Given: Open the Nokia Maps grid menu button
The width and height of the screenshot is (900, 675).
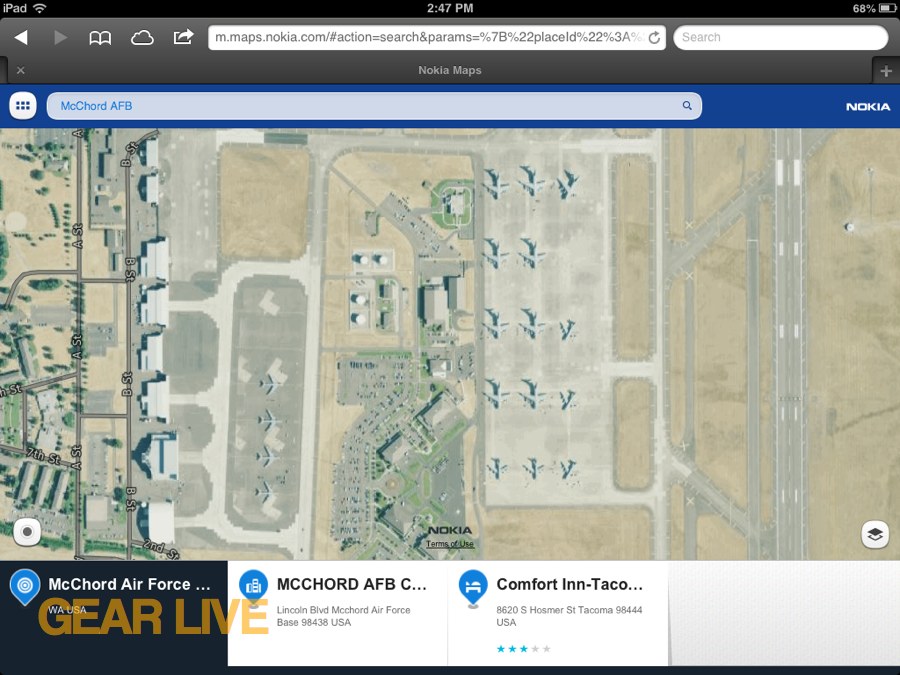Looking at the screenshot, I should pyautogui.click(x=23, y=106).
